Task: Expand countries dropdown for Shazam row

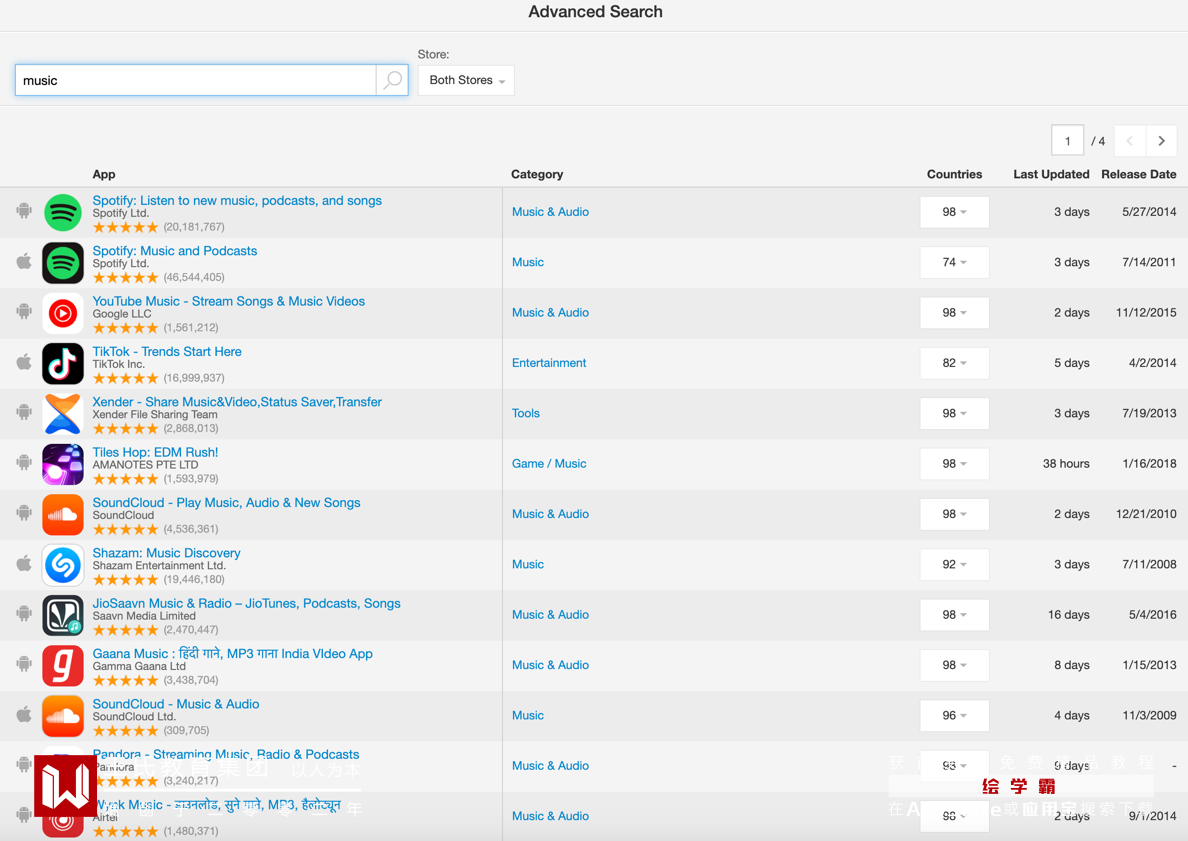Action: [x=954, y=564]
